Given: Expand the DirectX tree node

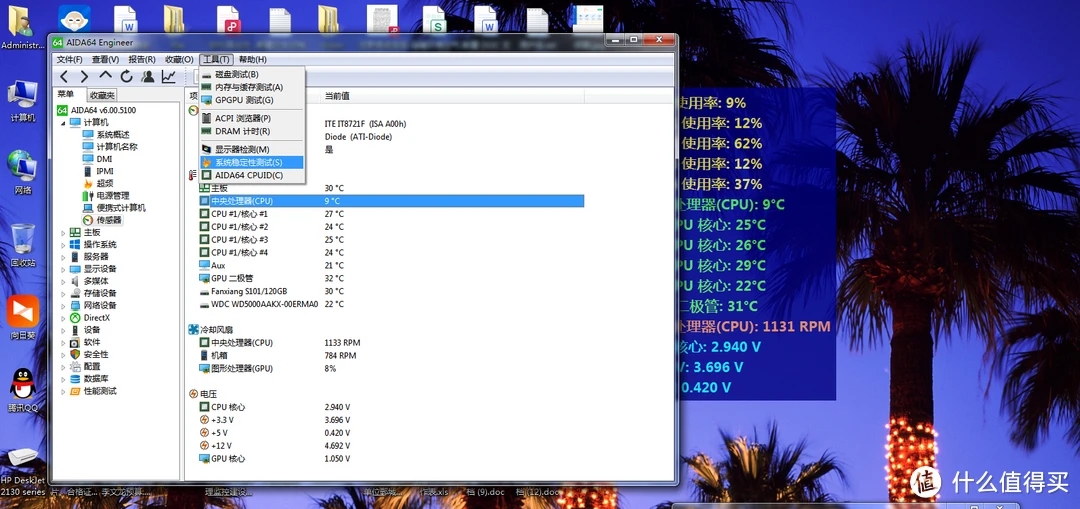Looking at the screenshot, I should 64,318.
